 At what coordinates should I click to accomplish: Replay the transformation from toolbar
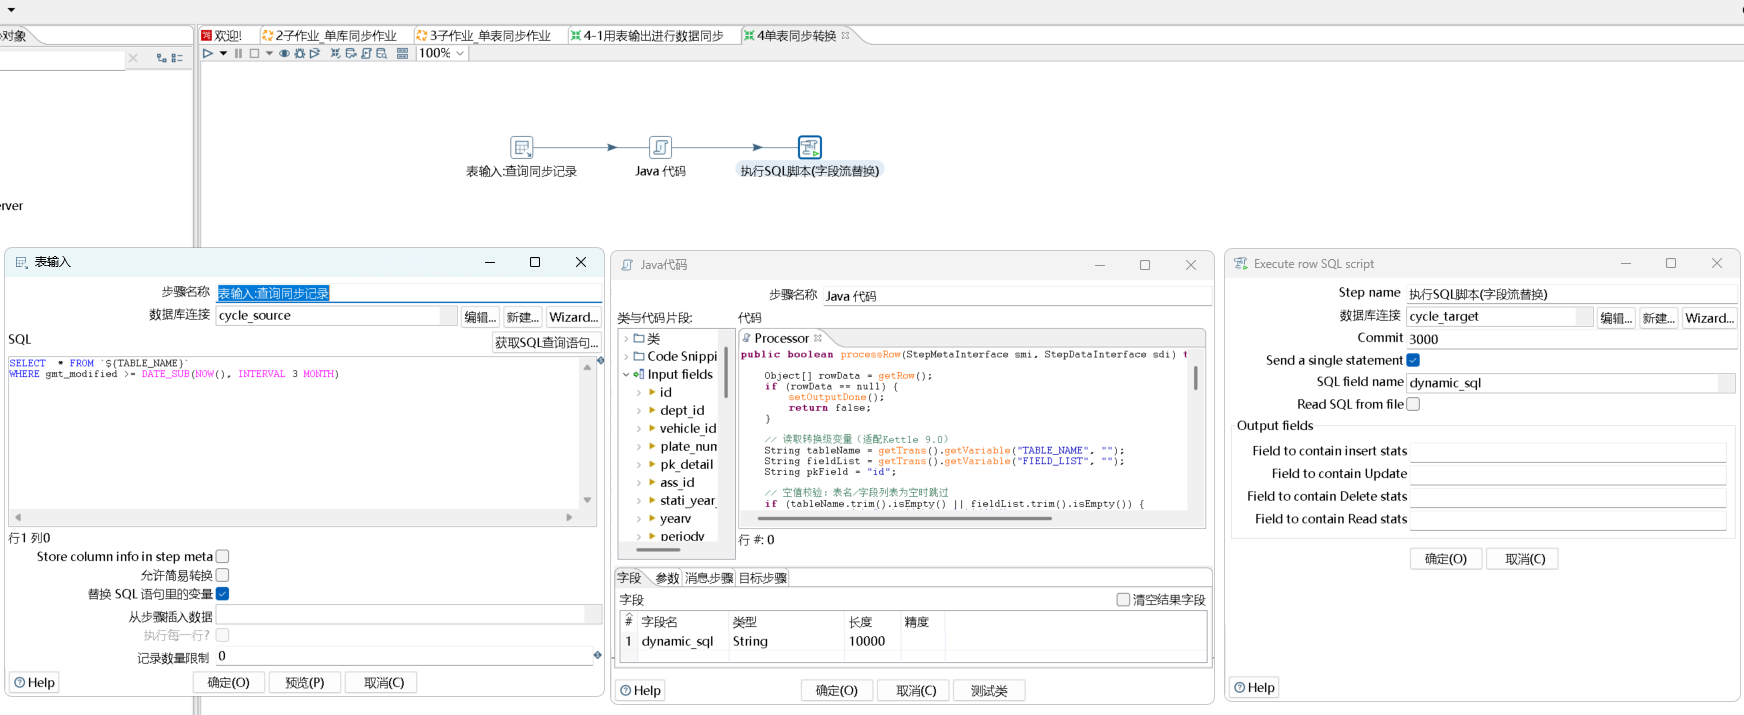[315, 53]
